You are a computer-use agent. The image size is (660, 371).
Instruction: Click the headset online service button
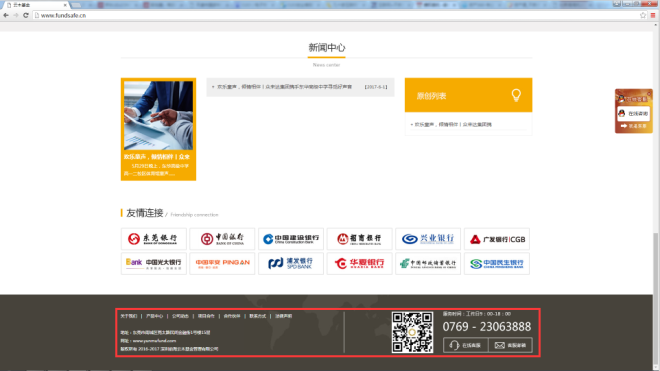466,345
